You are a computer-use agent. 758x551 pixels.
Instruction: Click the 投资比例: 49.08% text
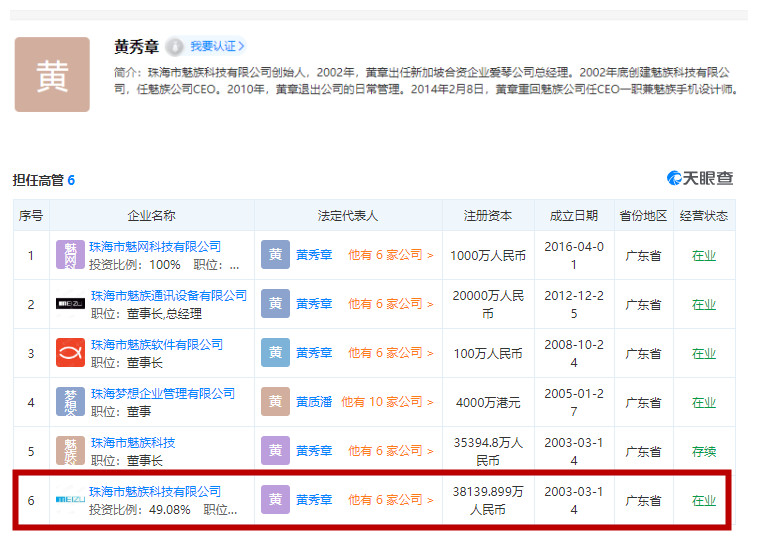(139, 510)
